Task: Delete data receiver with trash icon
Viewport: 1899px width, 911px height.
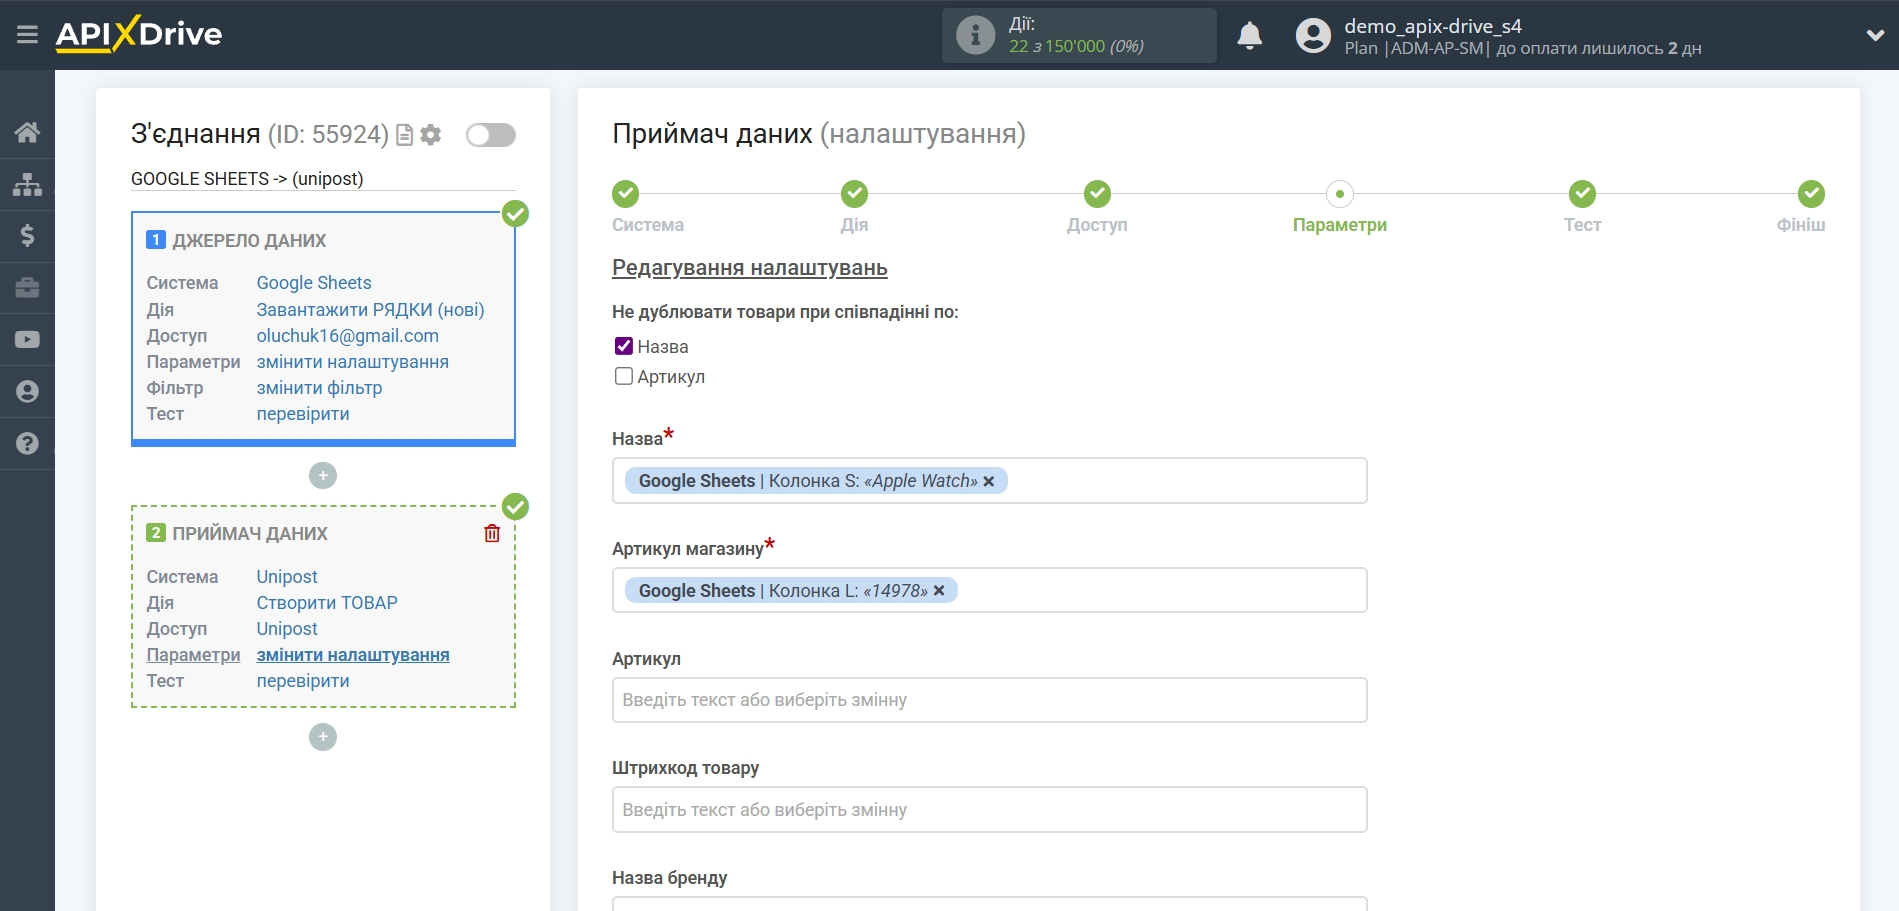Action: pos(492,533)
